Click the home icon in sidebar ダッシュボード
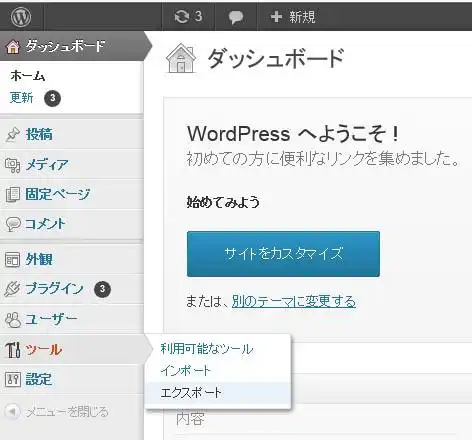This screenshot has height=440, width=472. click(x=13, y=46)
